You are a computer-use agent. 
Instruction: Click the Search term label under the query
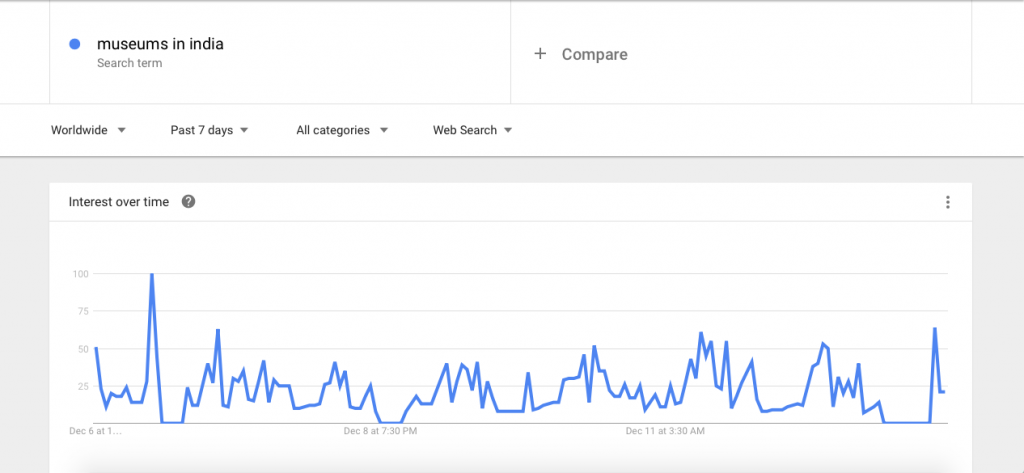point(129,63)
